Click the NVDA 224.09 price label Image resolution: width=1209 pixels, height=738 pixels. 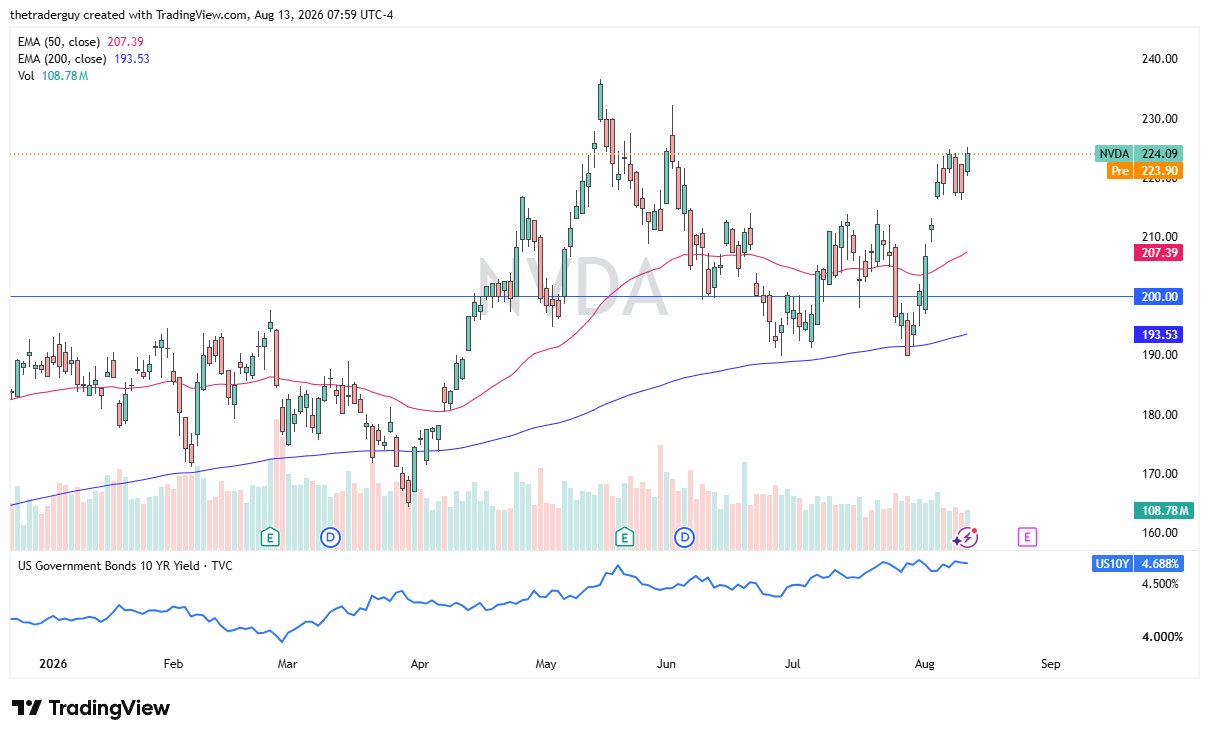pyautogui.click(x=1140, y=154)
